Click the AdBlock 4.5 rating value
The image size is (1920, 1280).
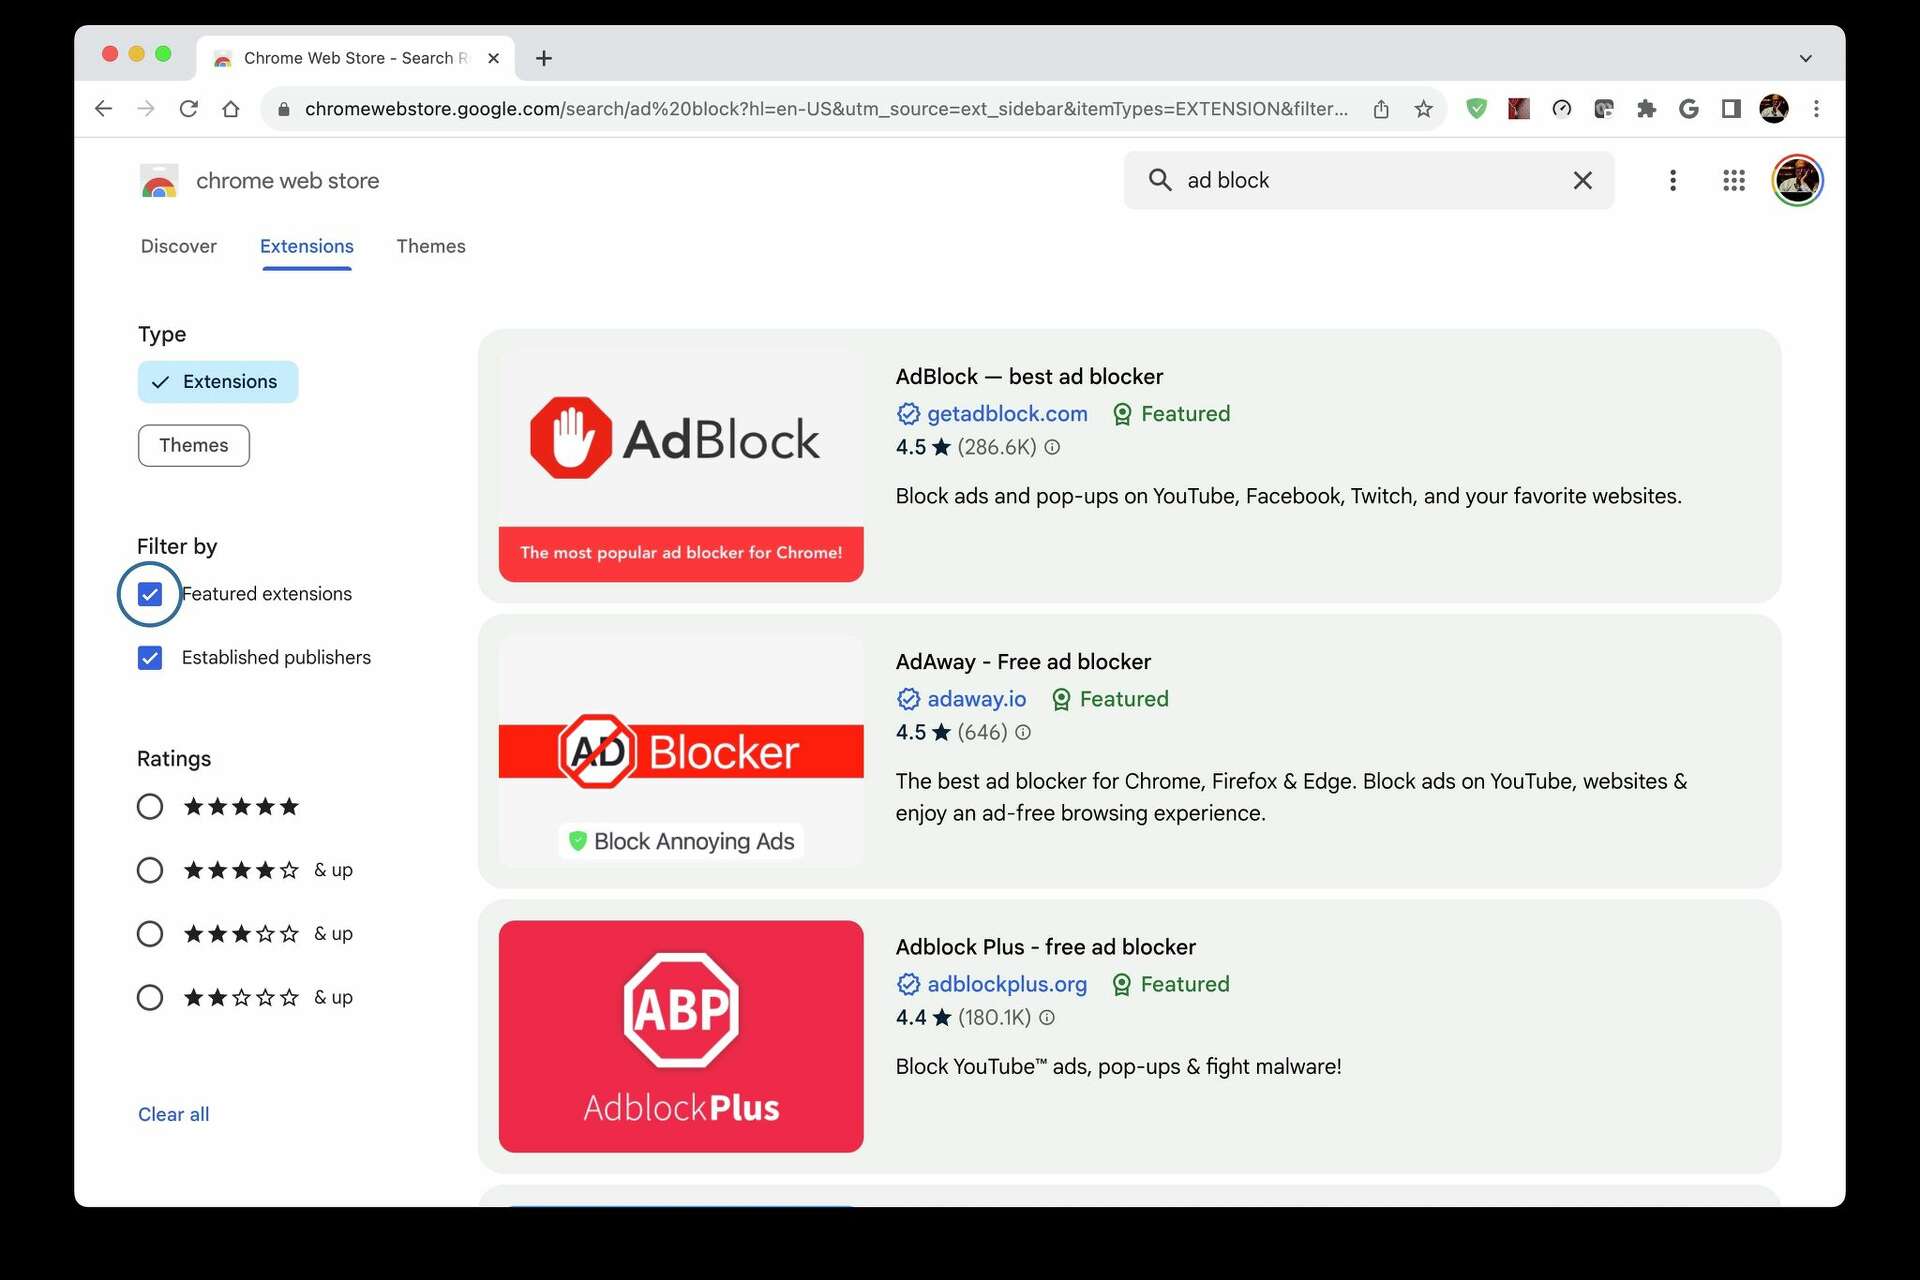coord(911,447)
